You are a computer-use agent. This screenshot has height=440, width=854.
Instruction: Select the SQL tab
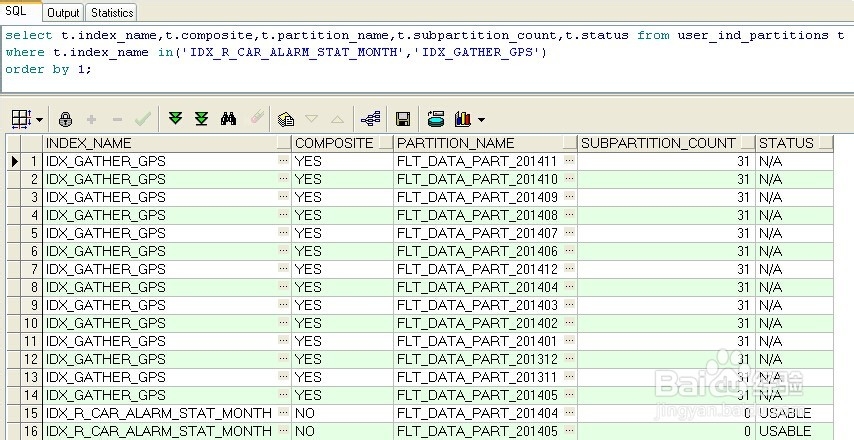click(18, 11)
